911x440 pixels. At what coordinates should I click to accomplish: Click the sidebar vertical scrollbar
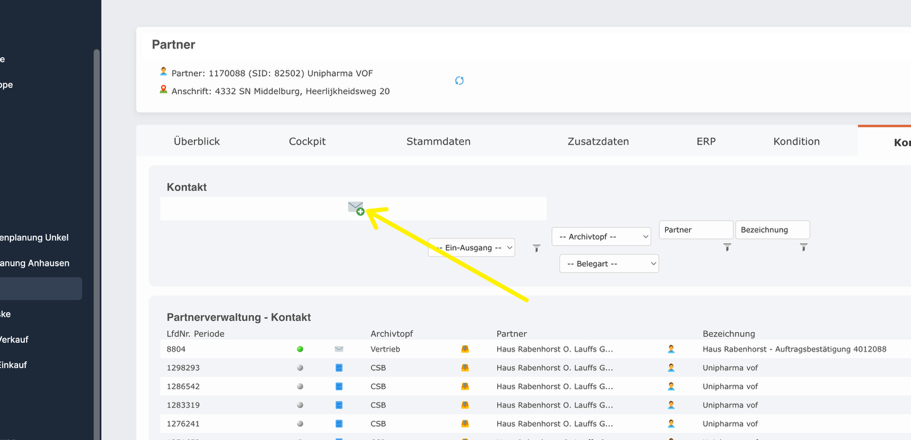pos(96,244)
